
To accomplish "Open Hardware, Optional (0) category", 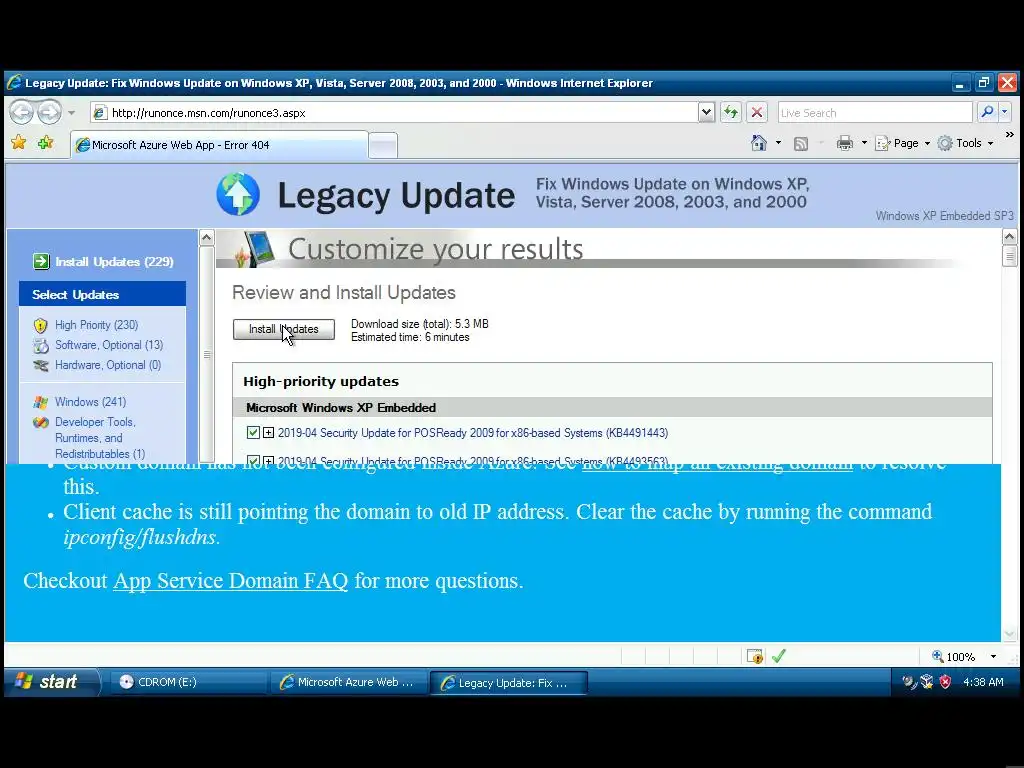I will tap(108, 365).
